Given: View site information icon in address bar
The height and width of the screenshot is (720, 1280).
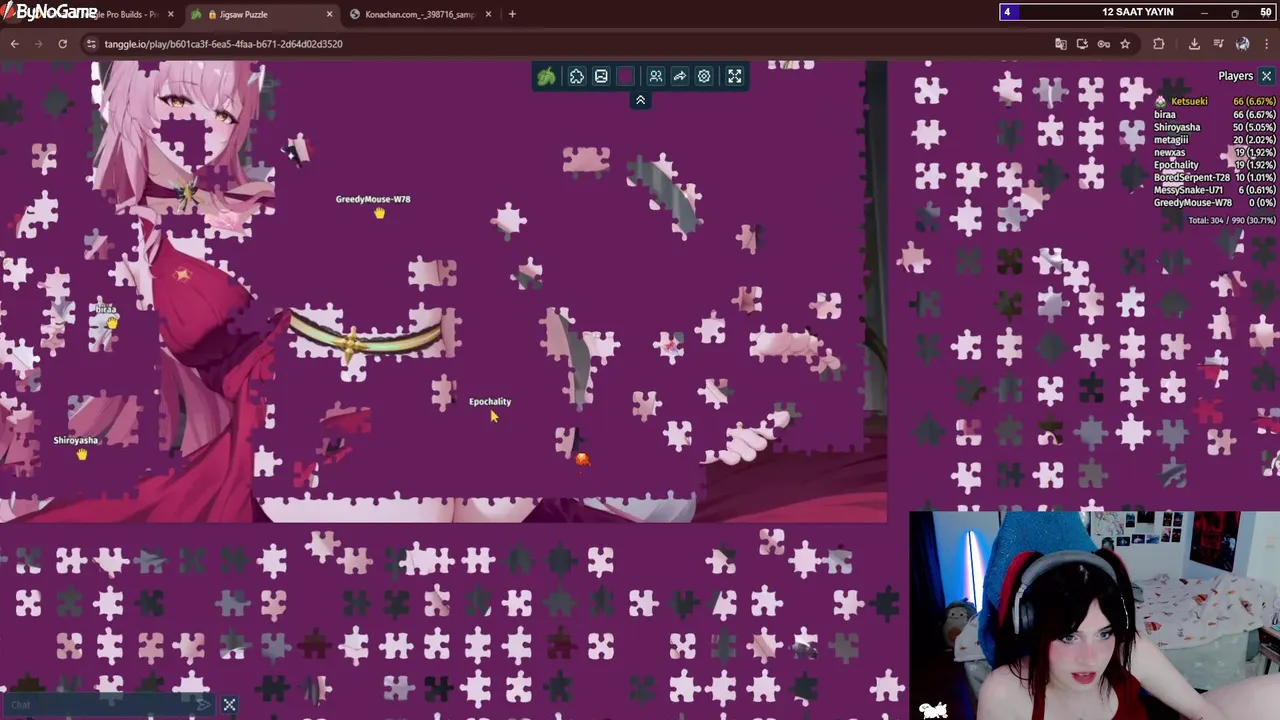Looking at the screenshot, I should 91,44.
